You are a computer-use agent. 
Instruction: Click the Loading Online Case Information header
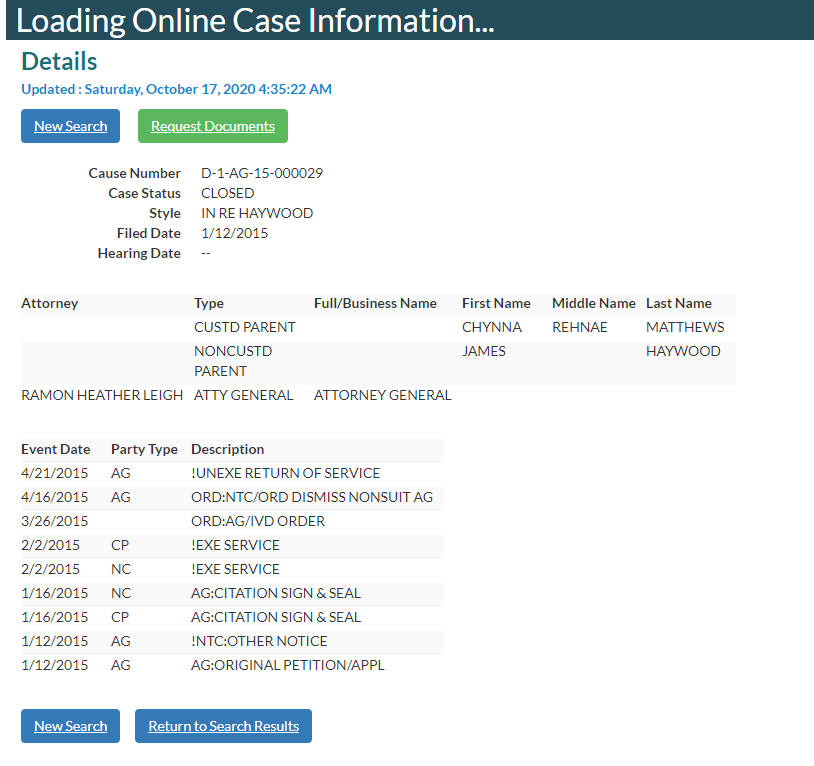[255, 21]
